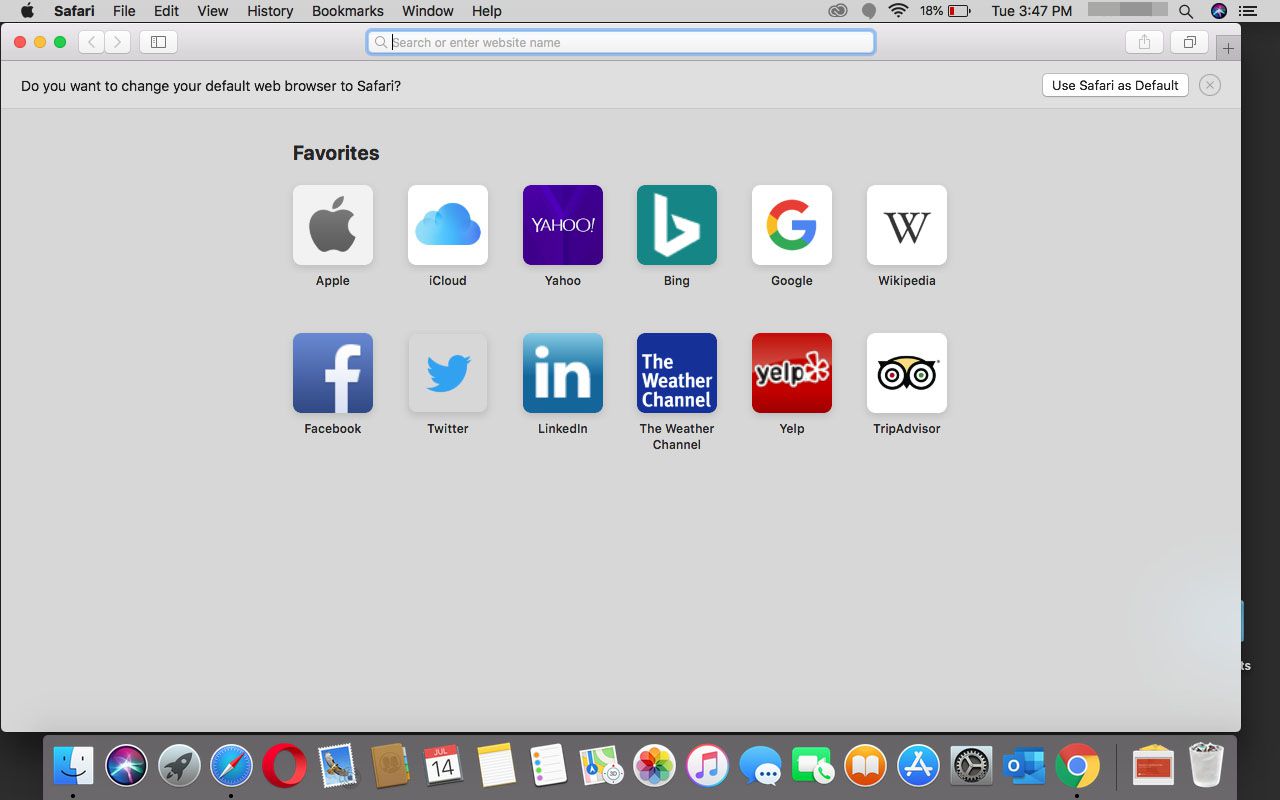
Task: Open the Safari menu
Action: tap(74, 11)
